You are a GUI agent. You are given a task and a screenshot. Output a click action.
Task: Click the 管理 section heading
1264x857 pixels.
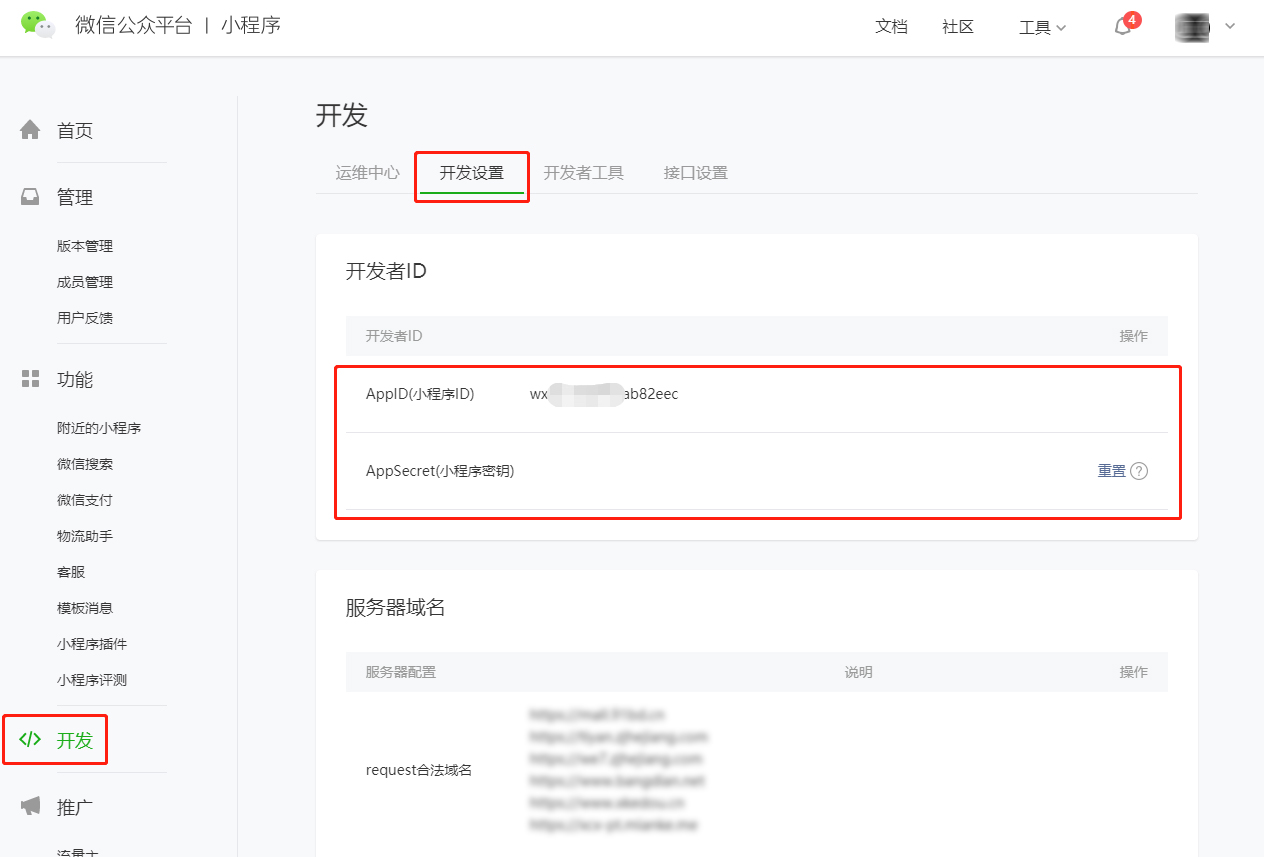pyautogui.click(x=75, y=198)
